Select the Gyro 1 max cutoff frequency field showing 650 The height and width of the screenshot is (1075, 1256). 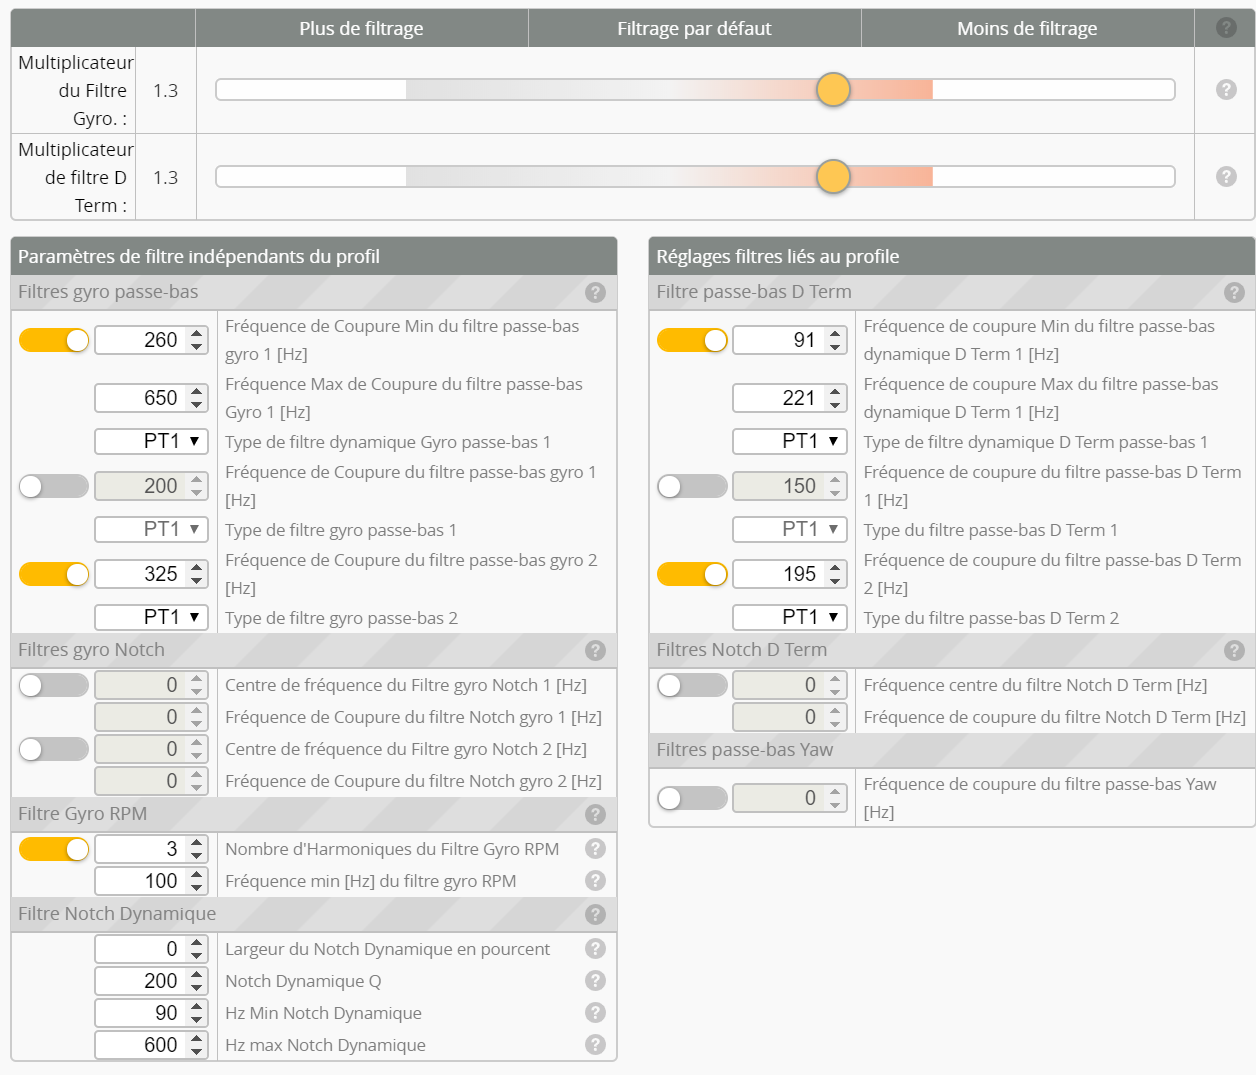[x=145, y=397]
